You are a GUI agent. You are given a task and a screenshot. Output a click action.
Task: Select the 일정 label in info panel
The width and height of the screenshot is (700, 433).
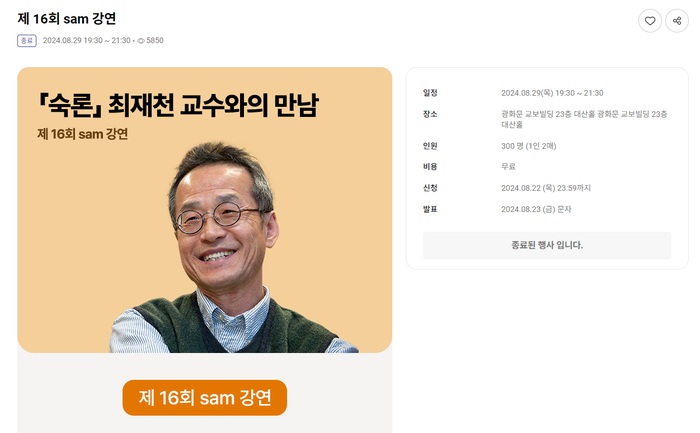430,93
